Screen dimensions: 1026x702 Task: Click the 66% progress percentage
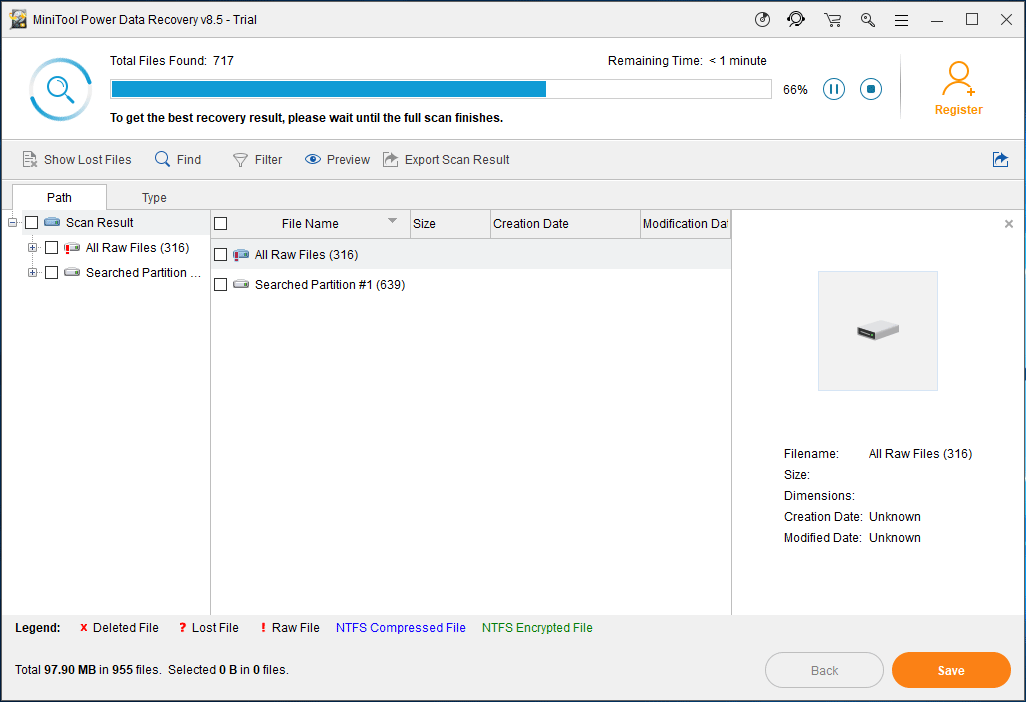coord(795,90)
